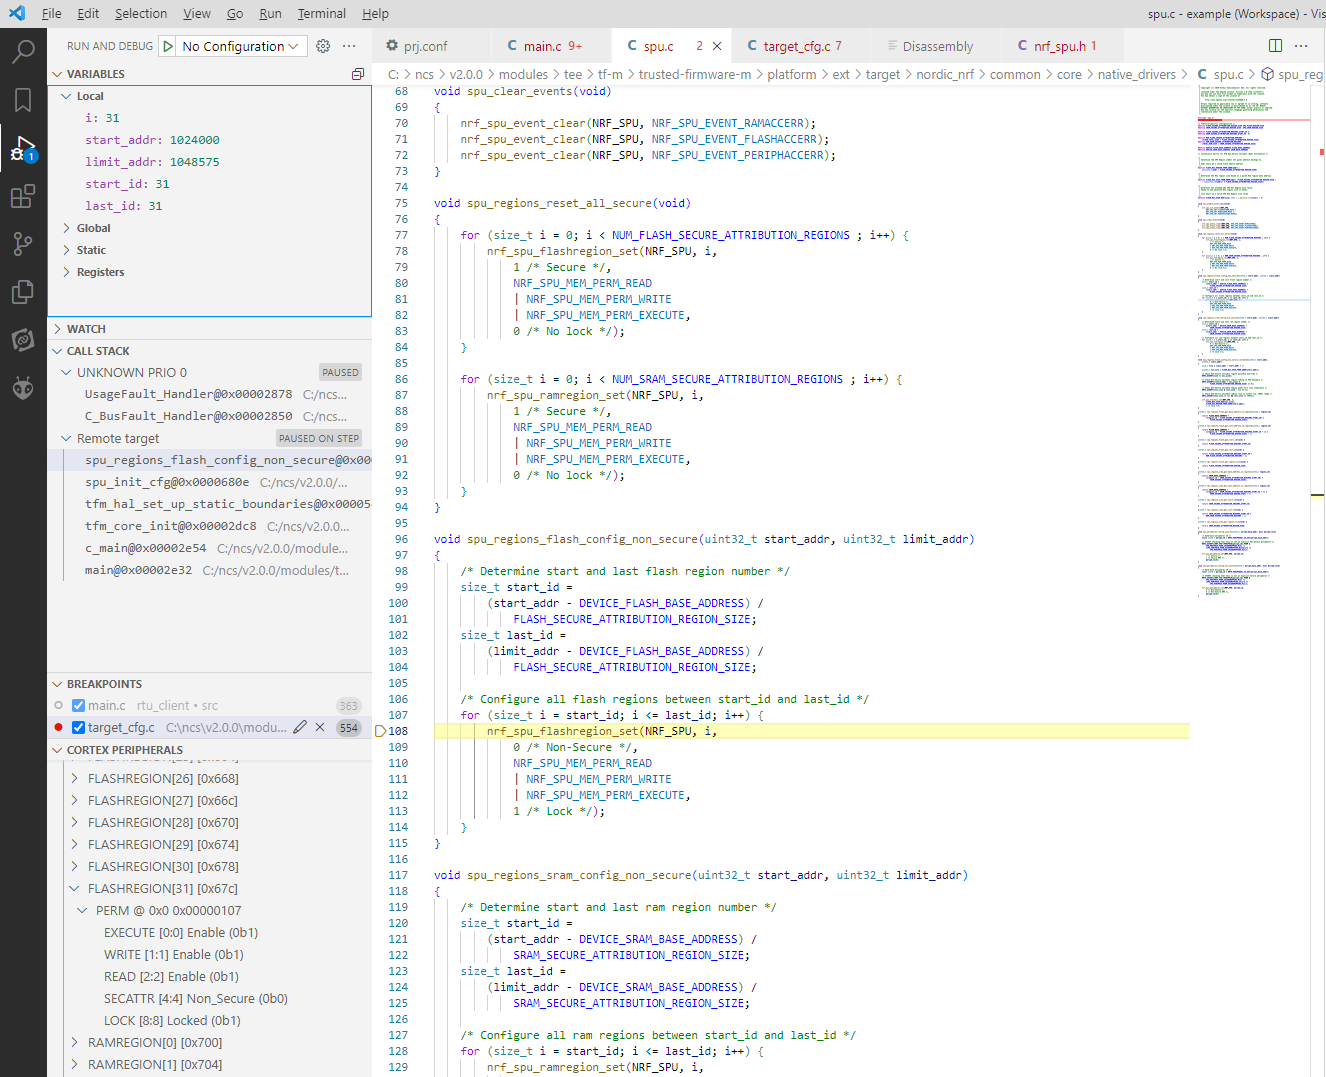This screenshot has width=1326, height=1077.
Task: Open launch.json via gear icon
Action: click(x=323, y=46)
